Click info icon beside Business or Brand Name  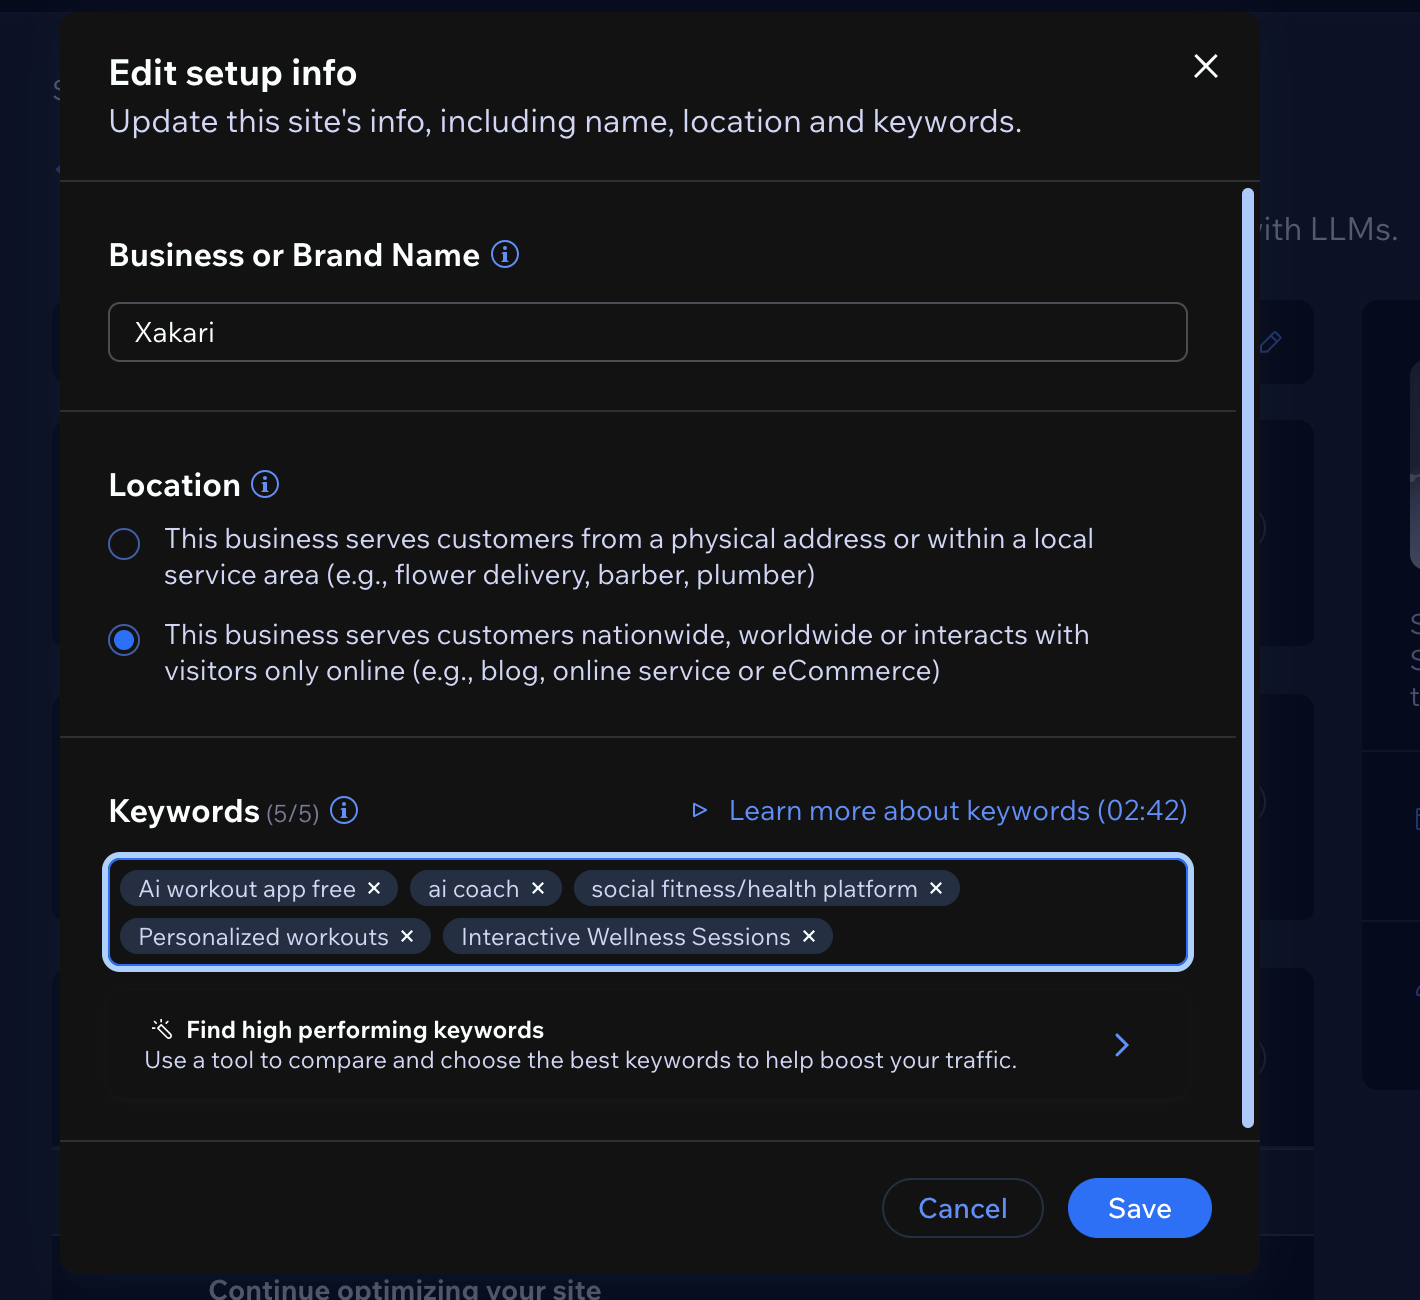tap(505, 255)
